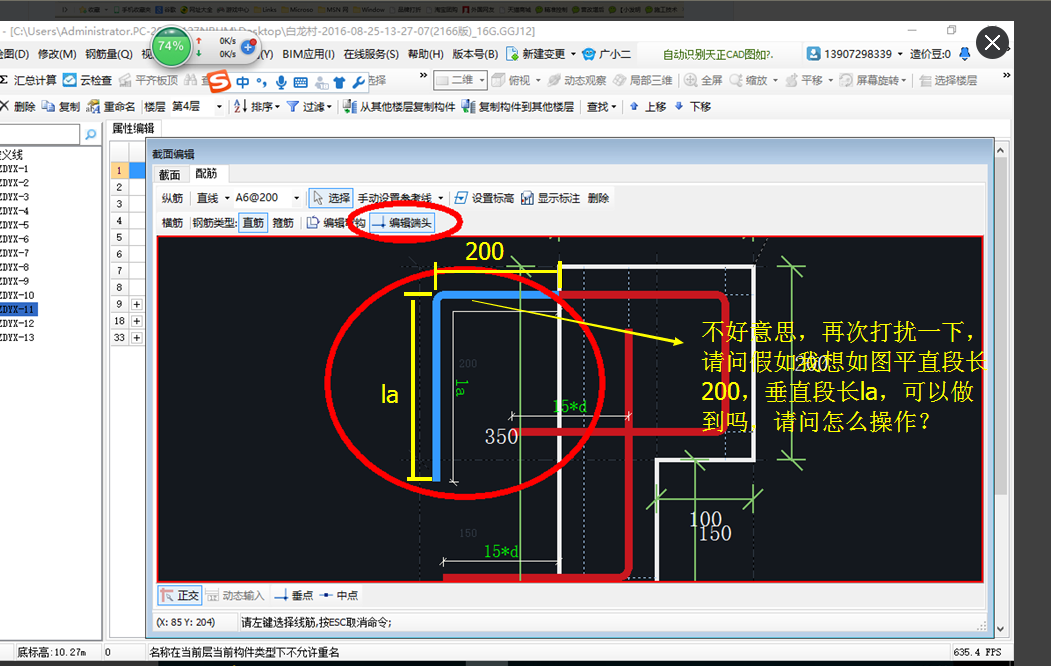Toggle 横筋 transverse rebar mode
This screenshot has width=1051, height=666.
[172, 223]
